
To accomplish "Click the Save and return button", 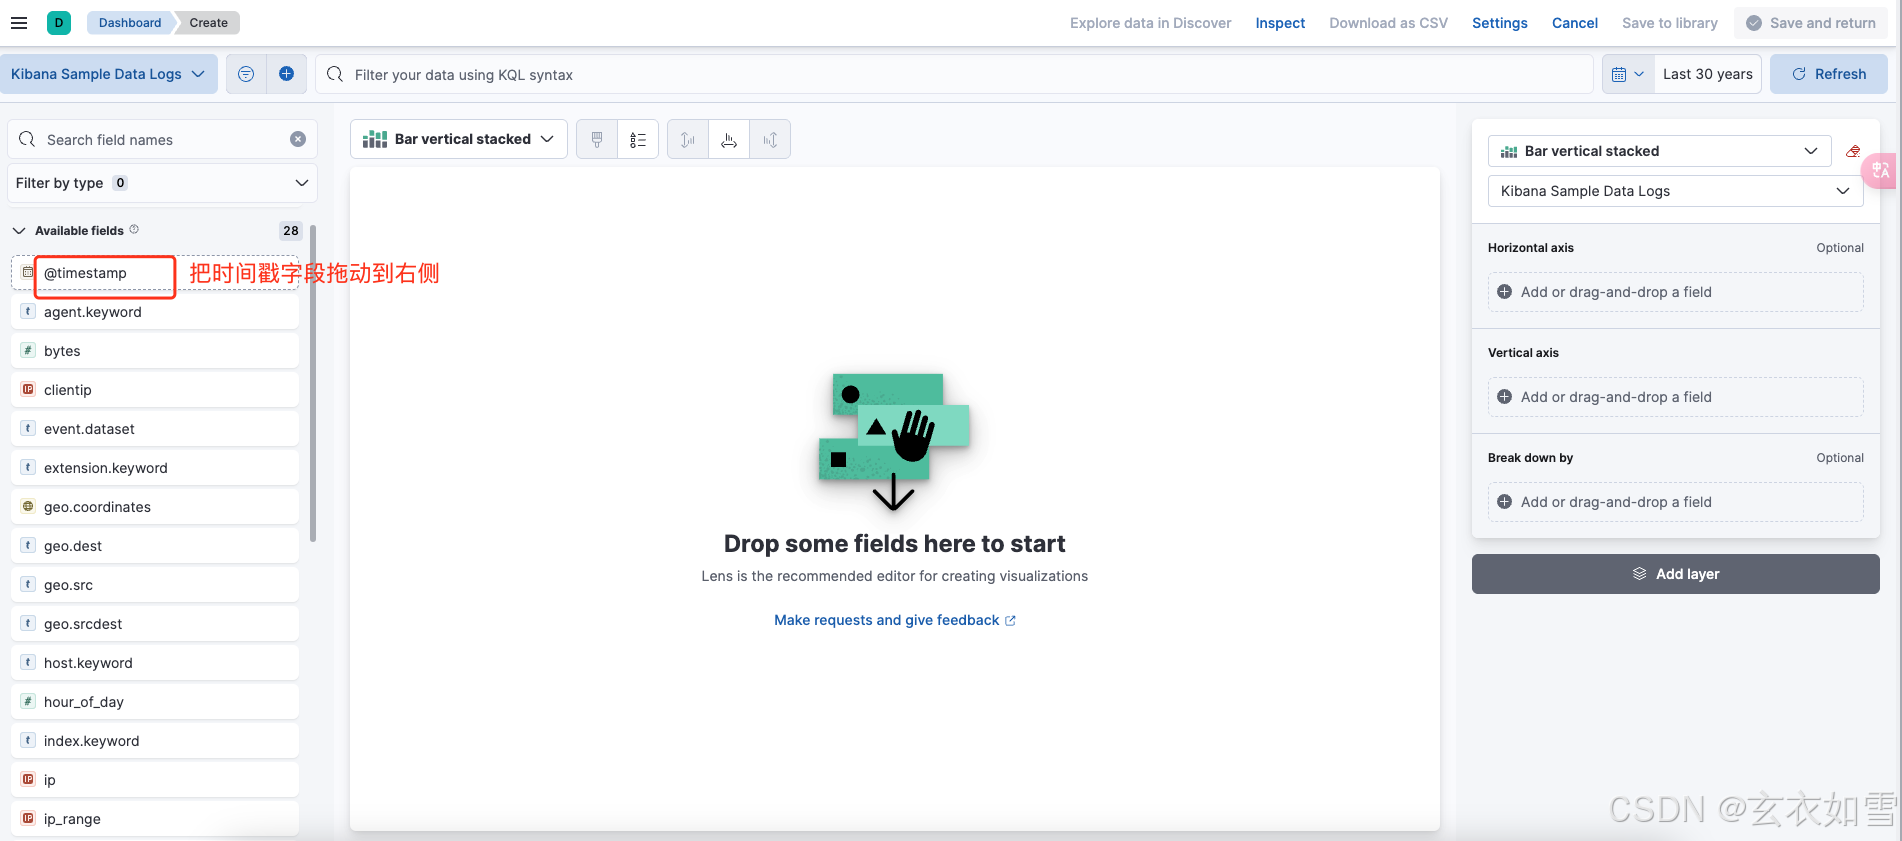I will [x=1811, y=23].
